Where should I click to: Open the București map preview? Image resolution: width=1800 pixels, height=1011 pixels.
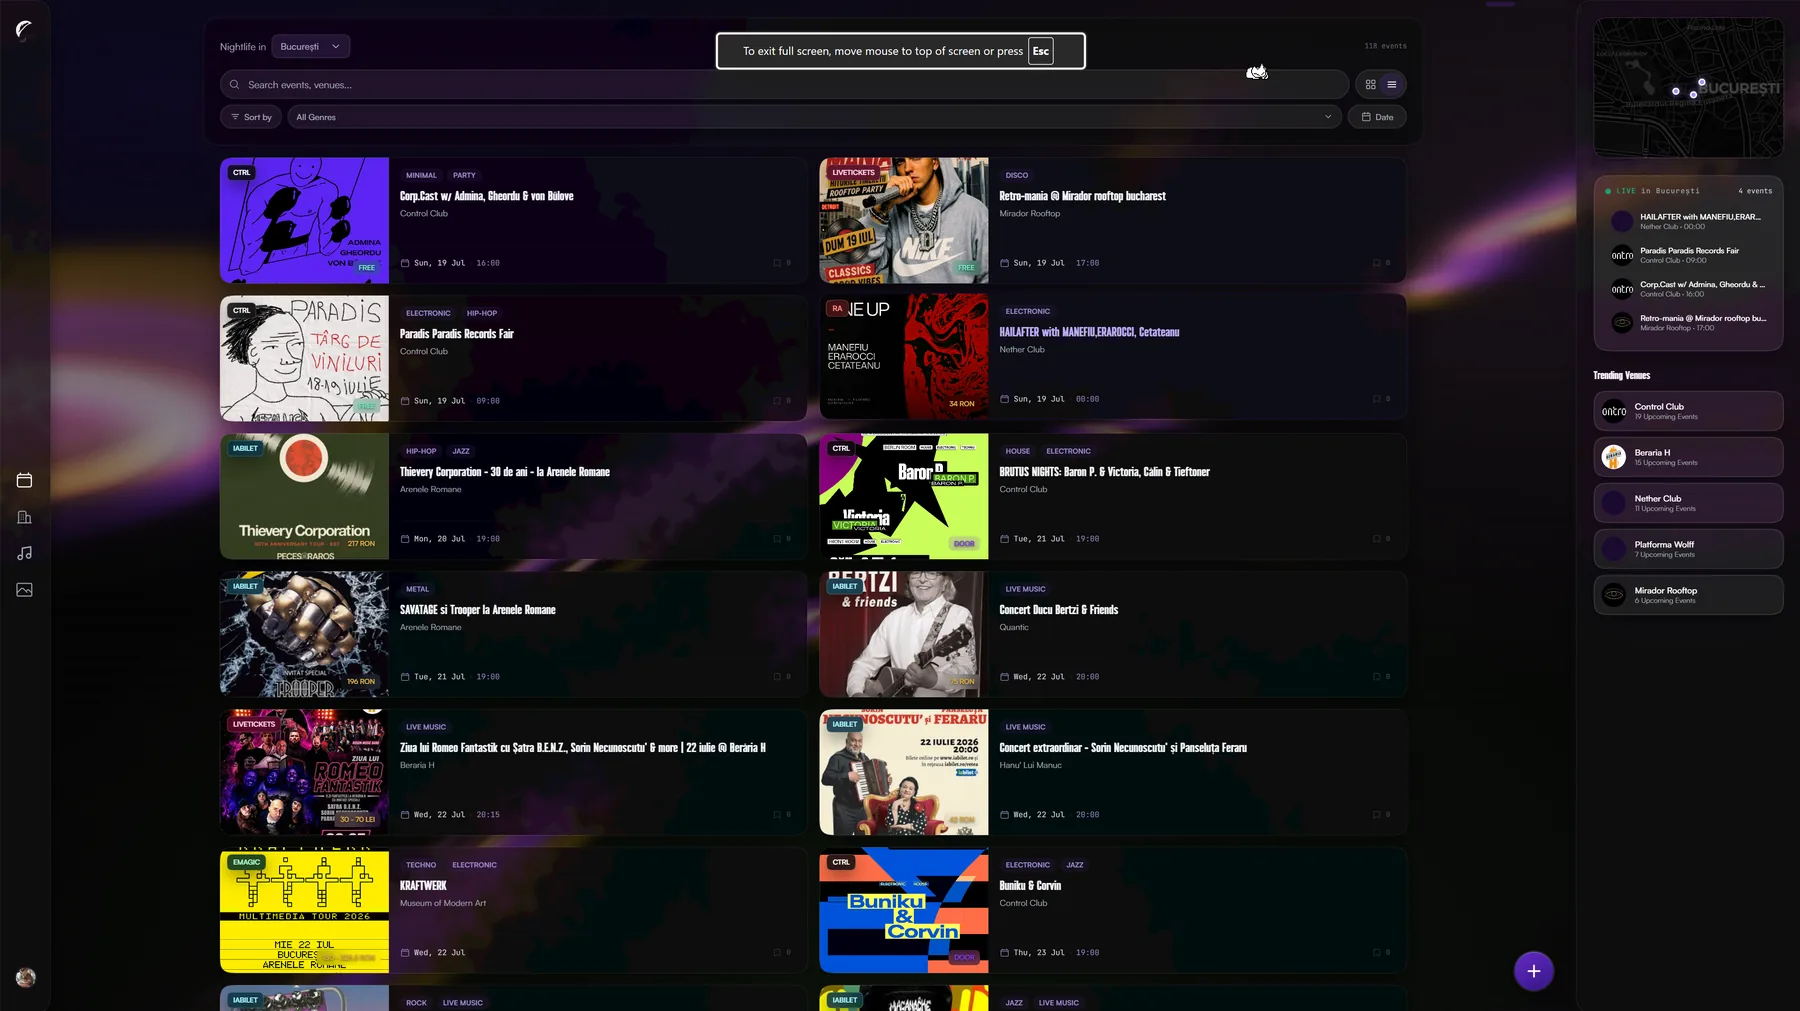1688,87
